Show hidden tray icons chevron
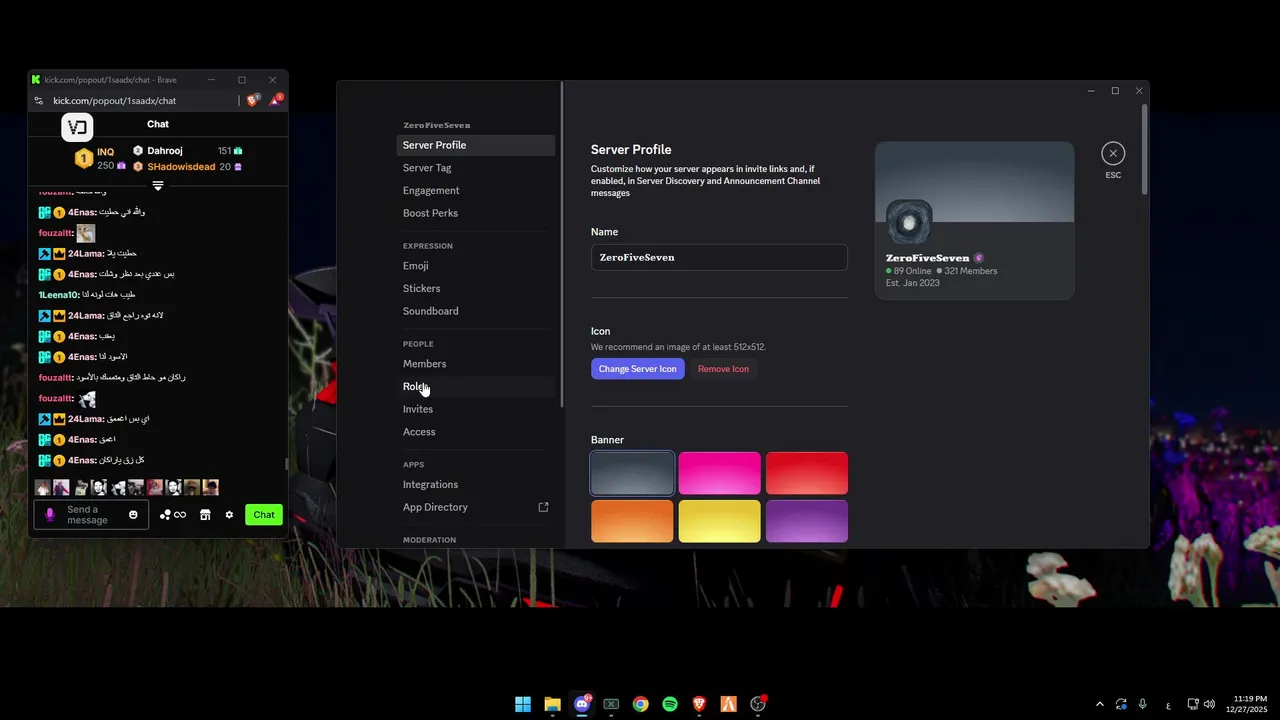The height and width of the screenshot is (720, 1280). (x=1100, y=704)
